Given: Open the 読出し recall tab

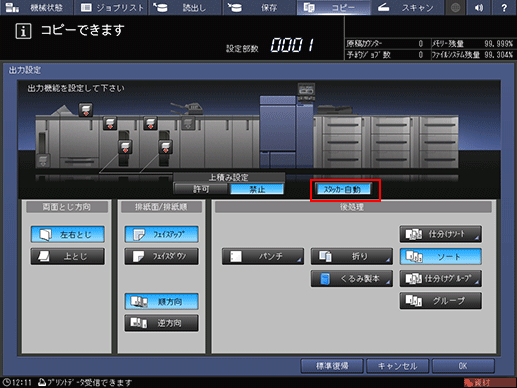Looking at the screenshot, I should [185, 7].
